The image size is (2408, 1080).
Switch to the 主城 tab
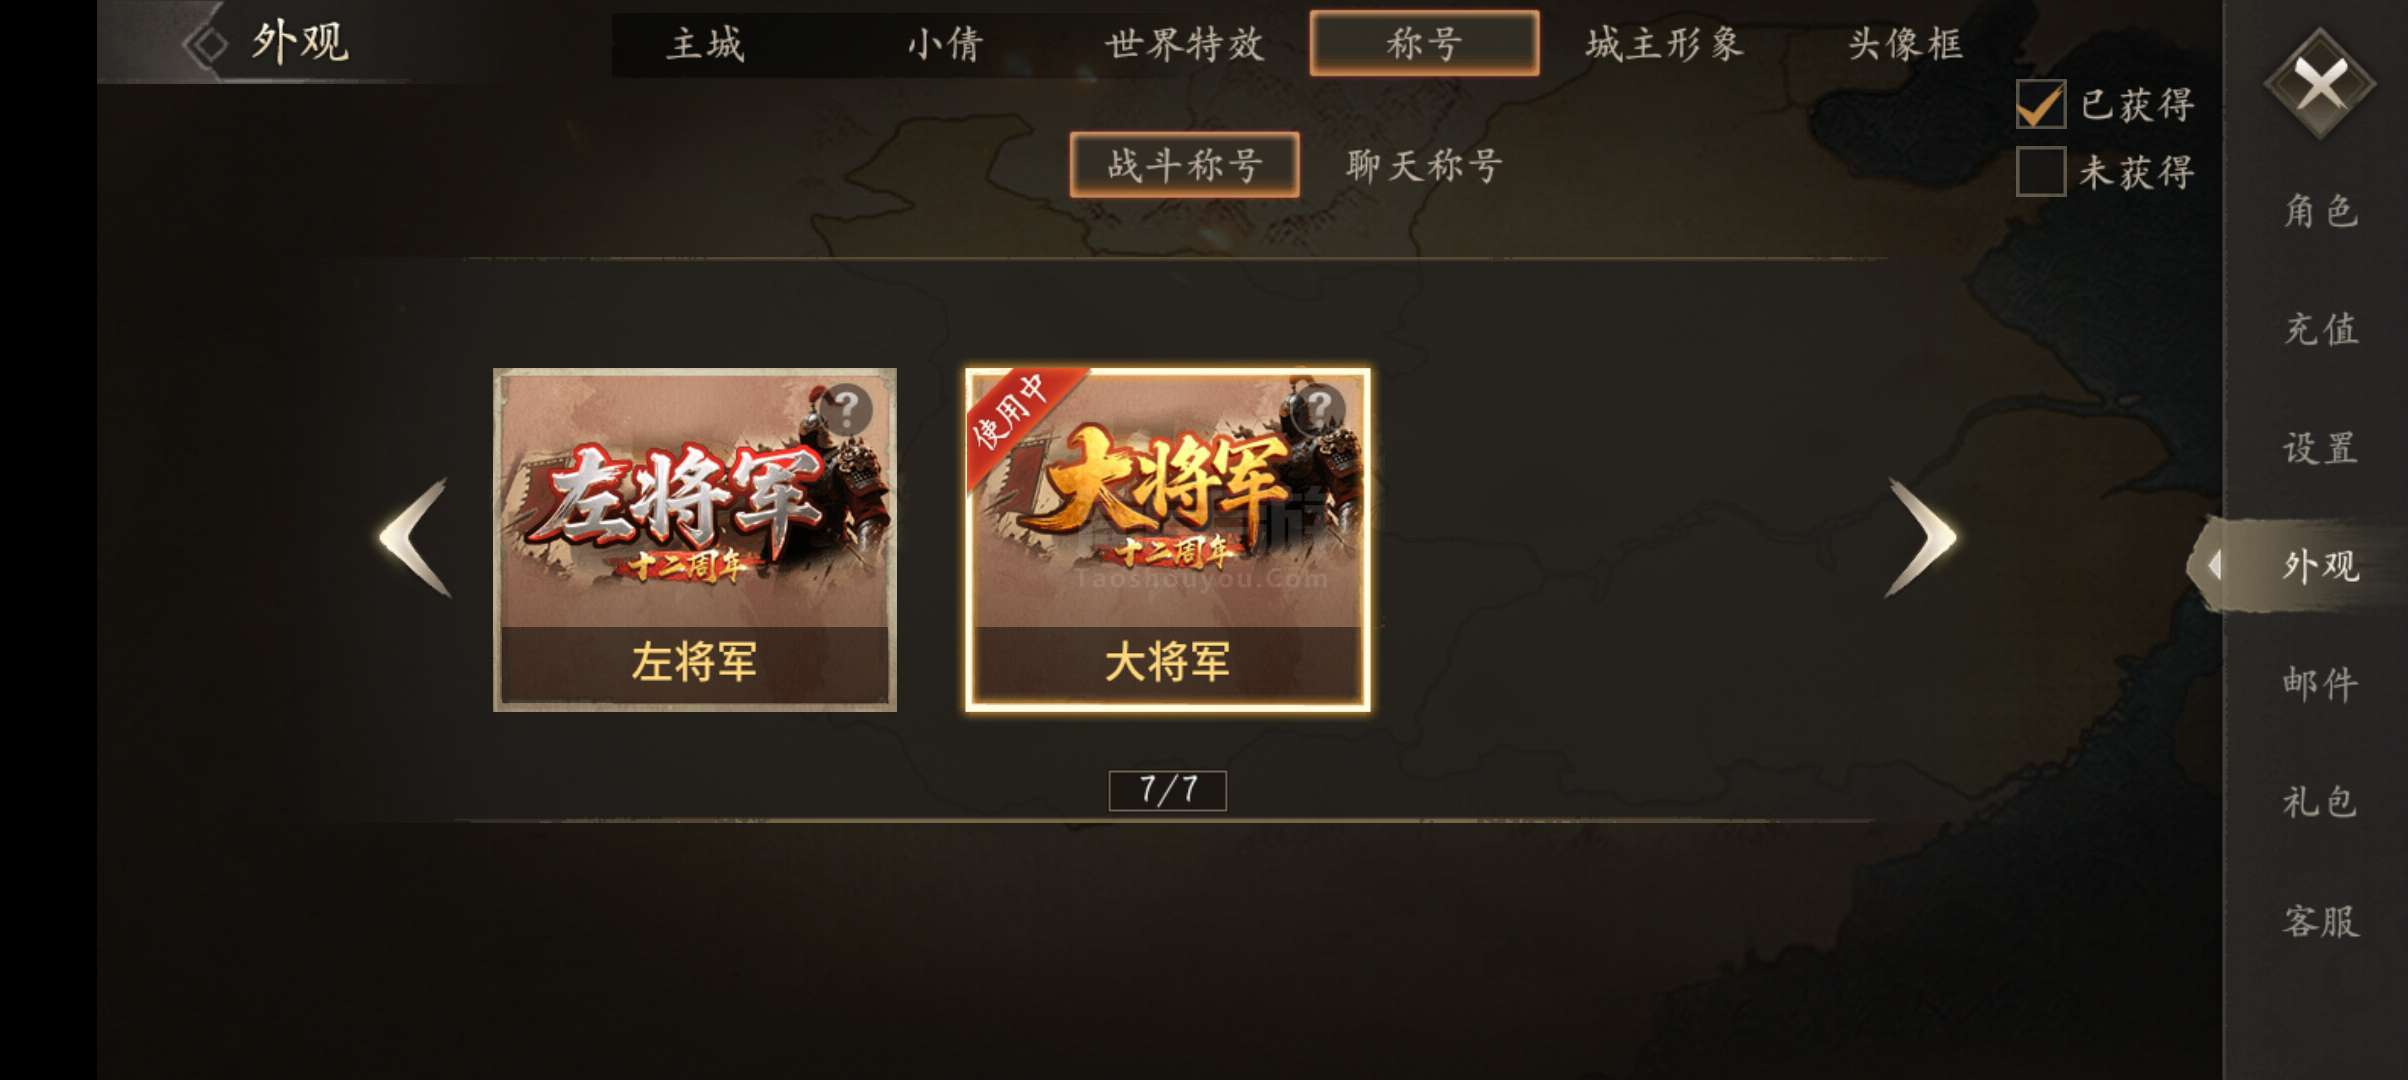click(x=706, y=44)
